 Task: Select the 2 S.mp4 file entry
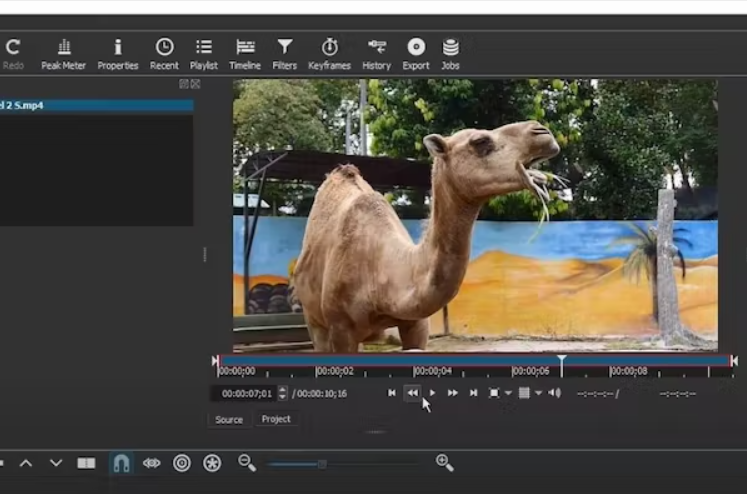tap(96, 105)
